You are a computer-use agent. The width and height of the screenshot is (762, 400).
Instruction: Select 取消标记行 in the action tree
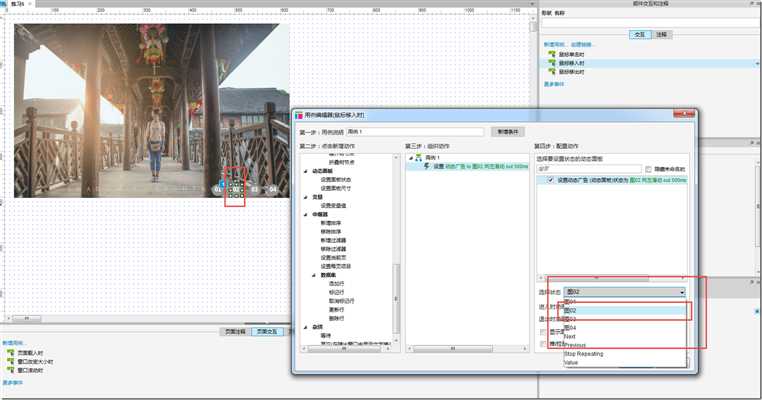pos(341,301)
